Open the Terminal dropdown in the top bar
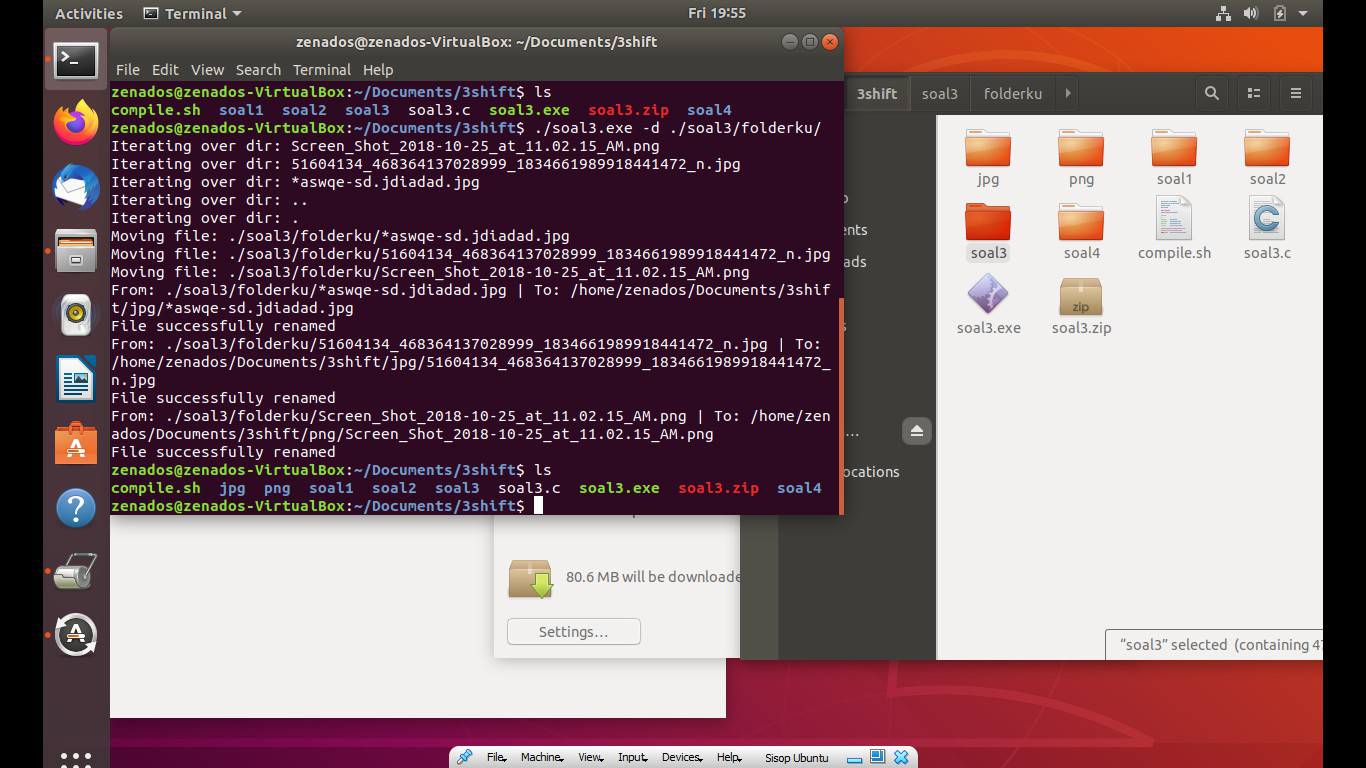Image resolution: width=1366 pixels, height=768 pixels. click(191, 13)
